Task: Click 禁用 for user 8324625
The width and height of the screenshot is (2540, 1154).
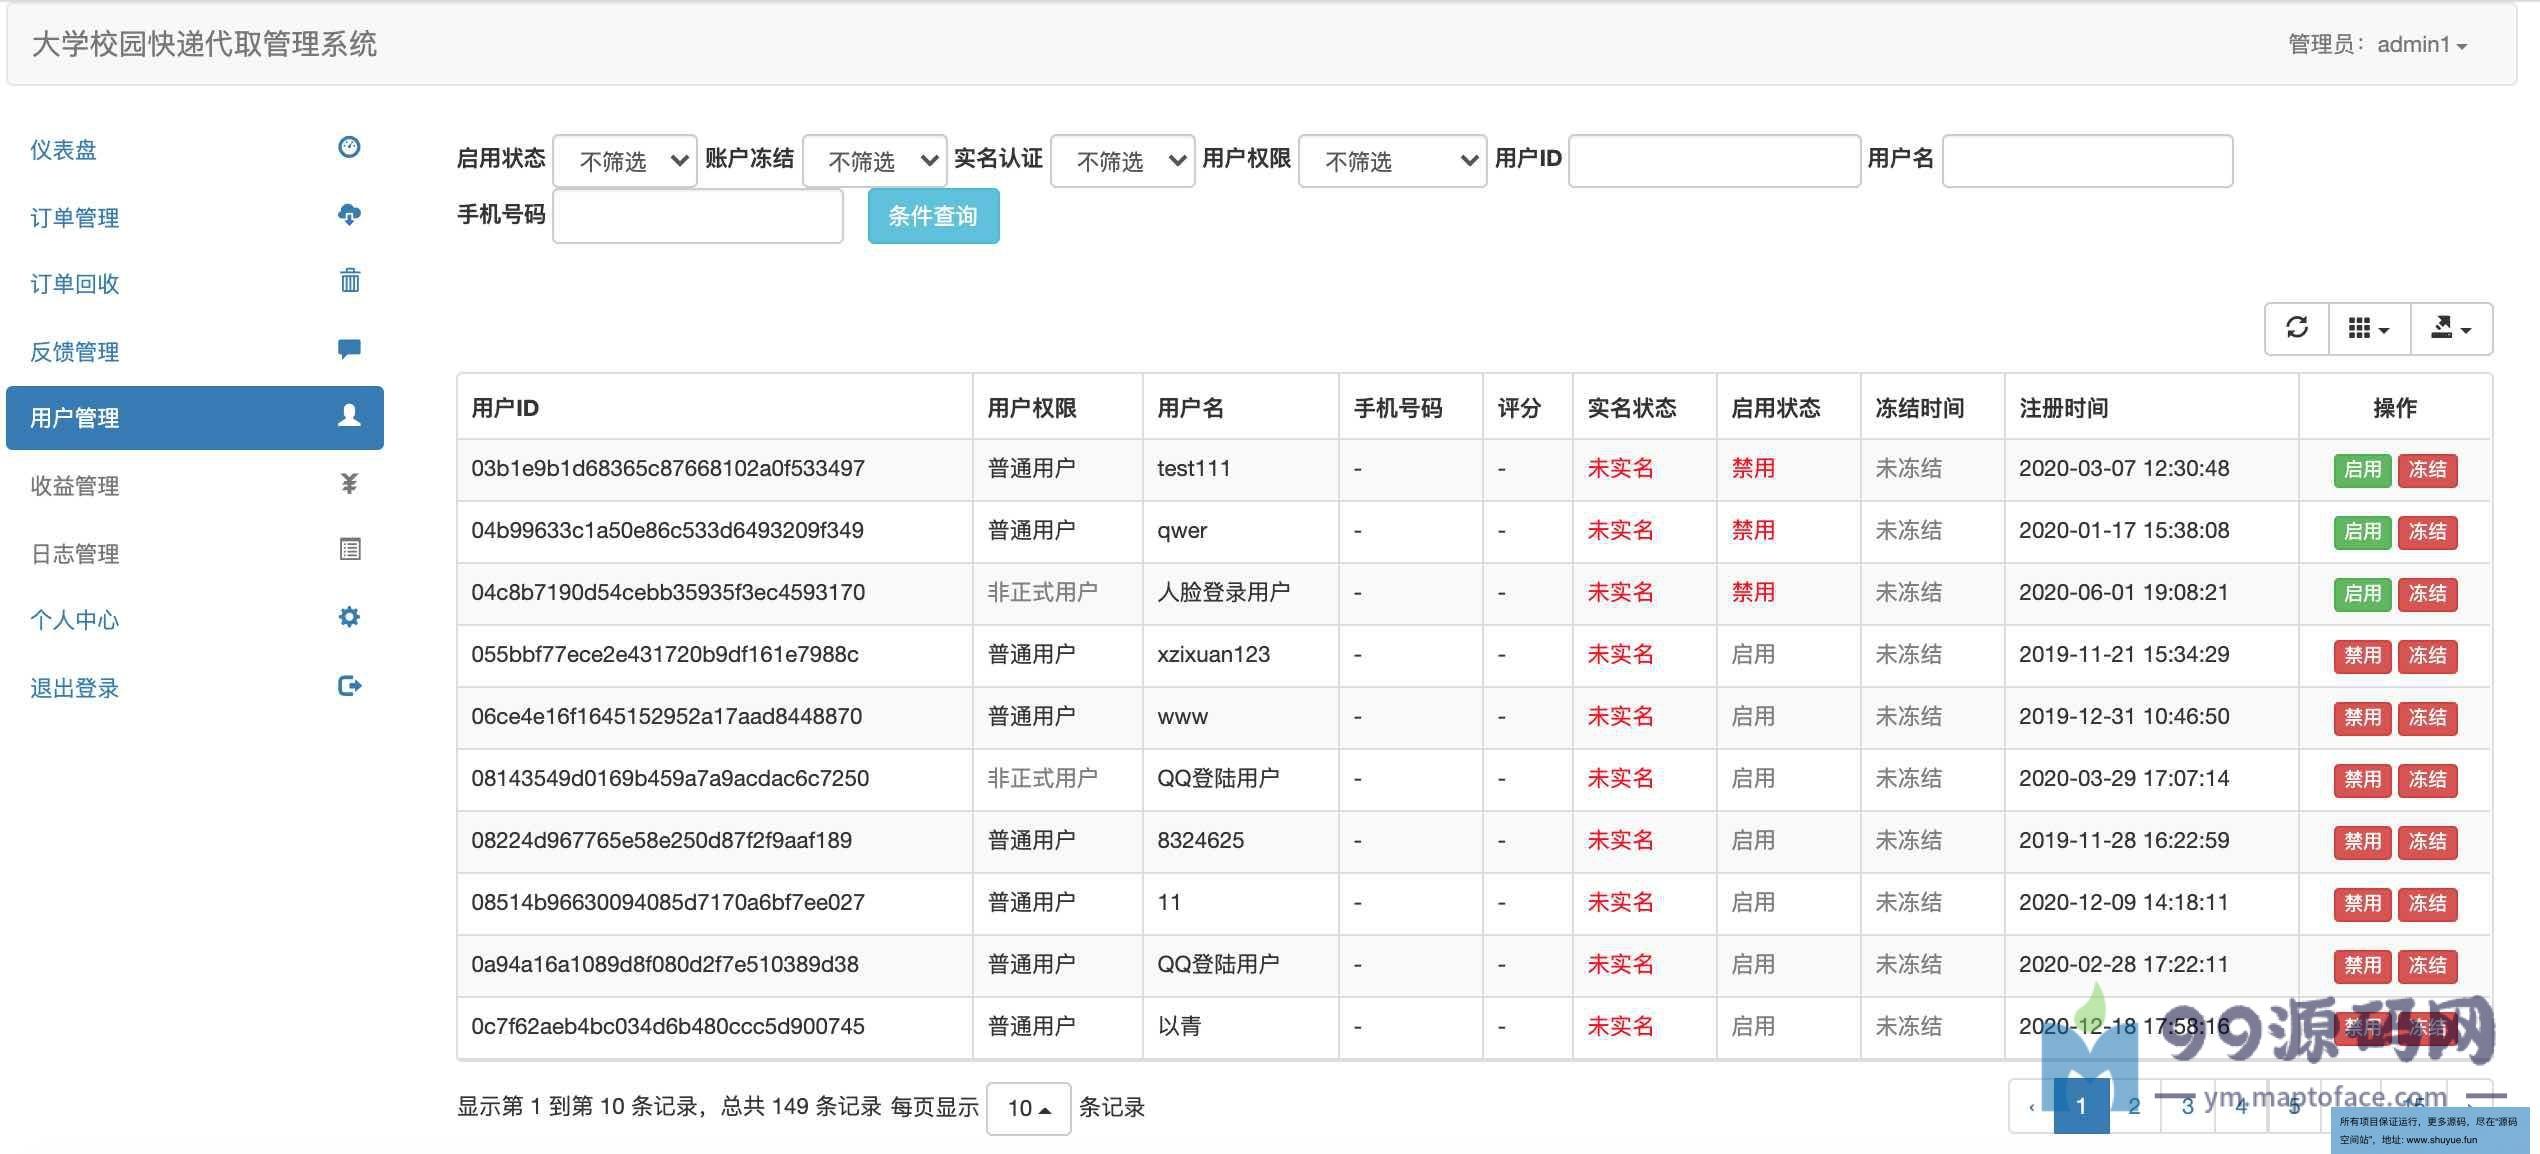Action: [2362, 842]
